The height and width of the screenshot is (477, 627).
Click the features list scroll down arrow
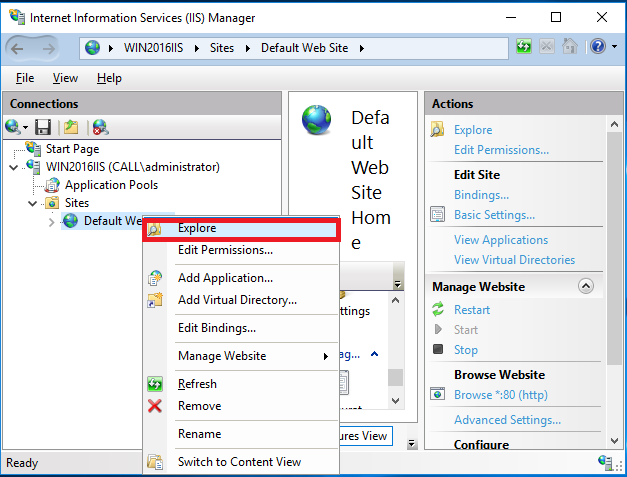pyautogui.click(x=395, y=400)
